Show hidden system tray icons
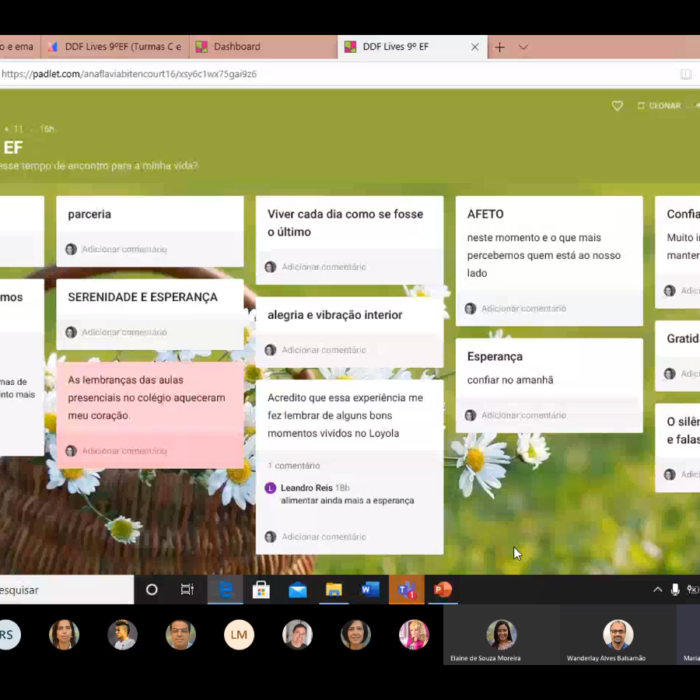Image resolution: width=700 pixels, height=700 pixels. click(x=657, y=590)
